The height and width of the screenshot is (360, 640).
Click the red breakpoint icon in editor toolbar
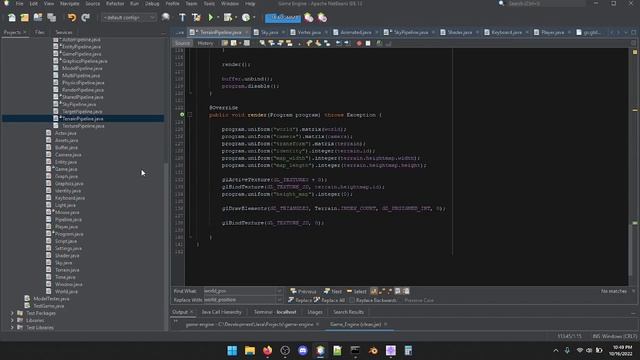(x=359, y=43)
